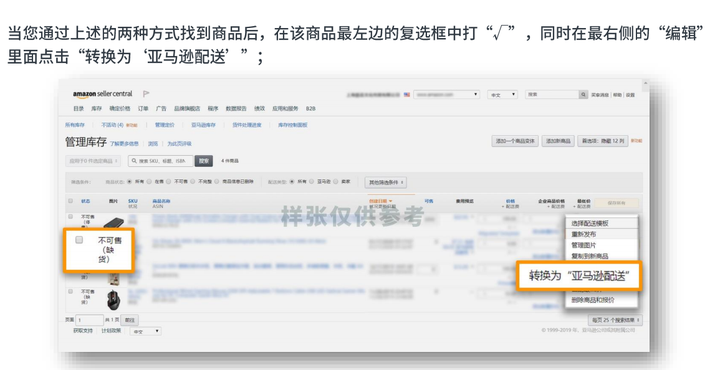Click the Amazon Seller Central logo
Image resolution: width=720 pixels, height=370 pixels.
point(102,94)
